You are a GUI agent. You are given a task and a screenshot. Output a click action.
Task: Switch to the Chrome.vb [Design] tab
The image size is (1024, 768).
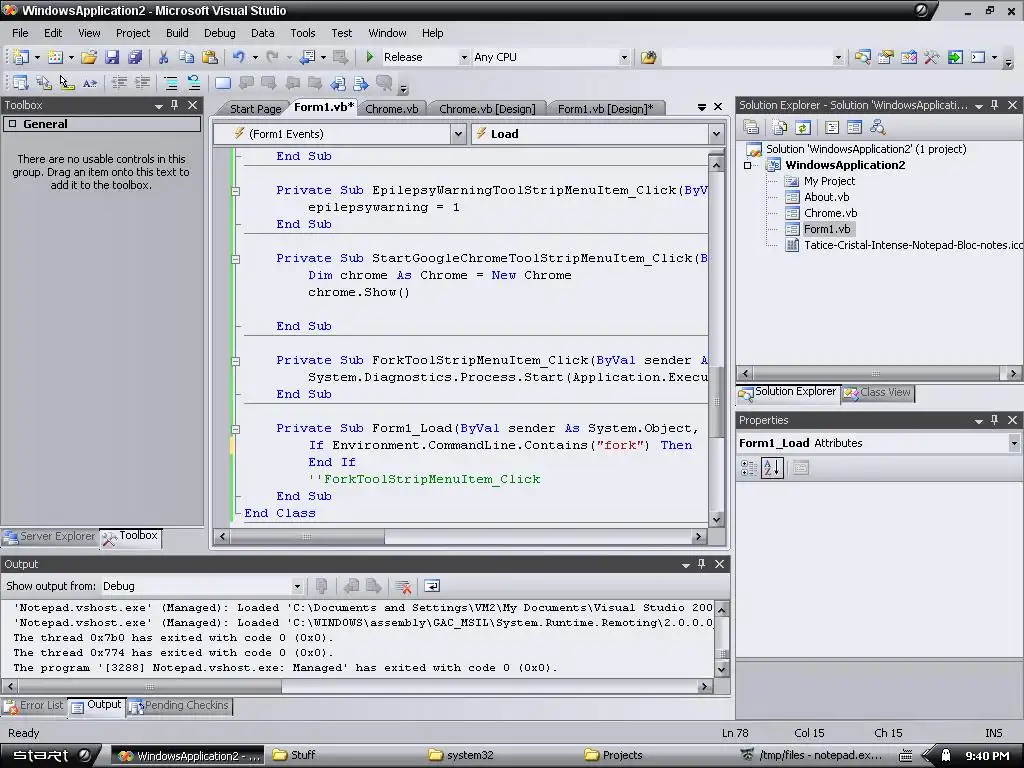point(487,108)
